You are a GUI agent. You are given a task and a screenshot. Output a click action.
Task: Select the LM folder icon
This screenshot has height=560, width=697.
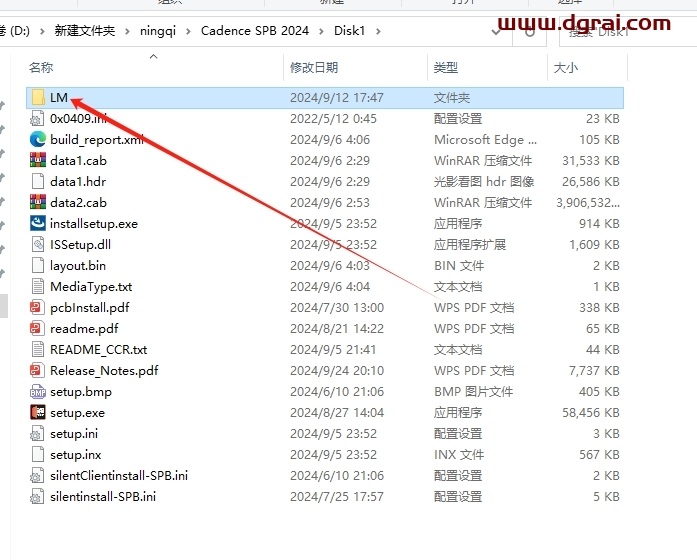[x=38, y=97]
